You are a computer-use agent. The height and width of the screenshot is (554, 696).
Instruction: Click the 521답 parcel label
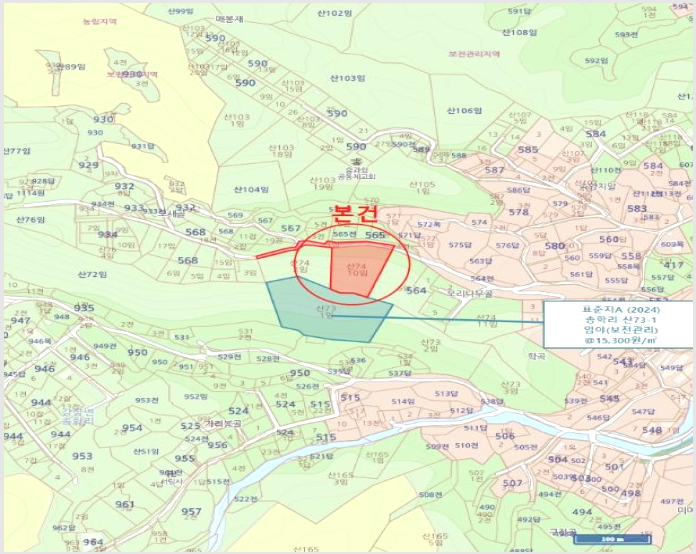(x=321, y=456)
